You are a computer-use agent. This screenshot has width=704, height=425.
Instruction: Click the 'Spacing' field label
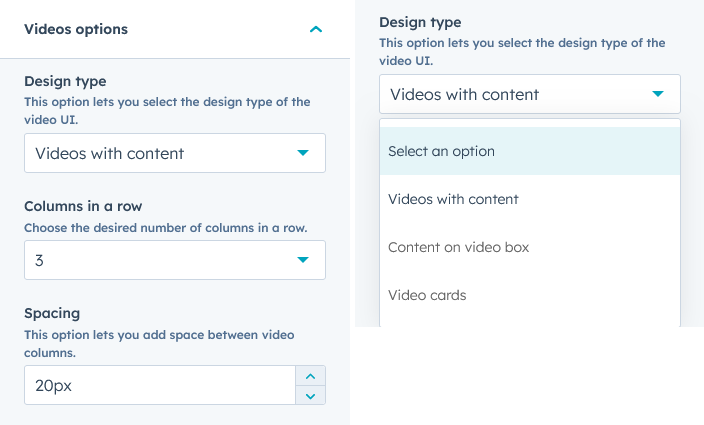[x=52, y=313]
